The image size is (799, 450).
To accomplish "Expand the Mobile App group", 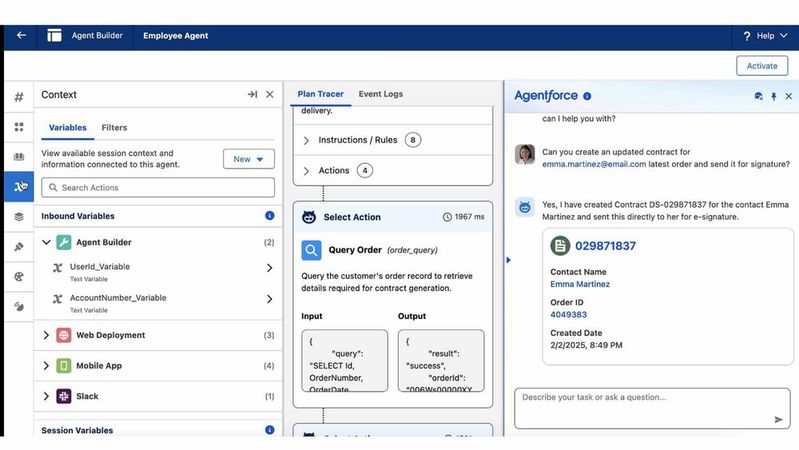I will [x=46, y=365].
